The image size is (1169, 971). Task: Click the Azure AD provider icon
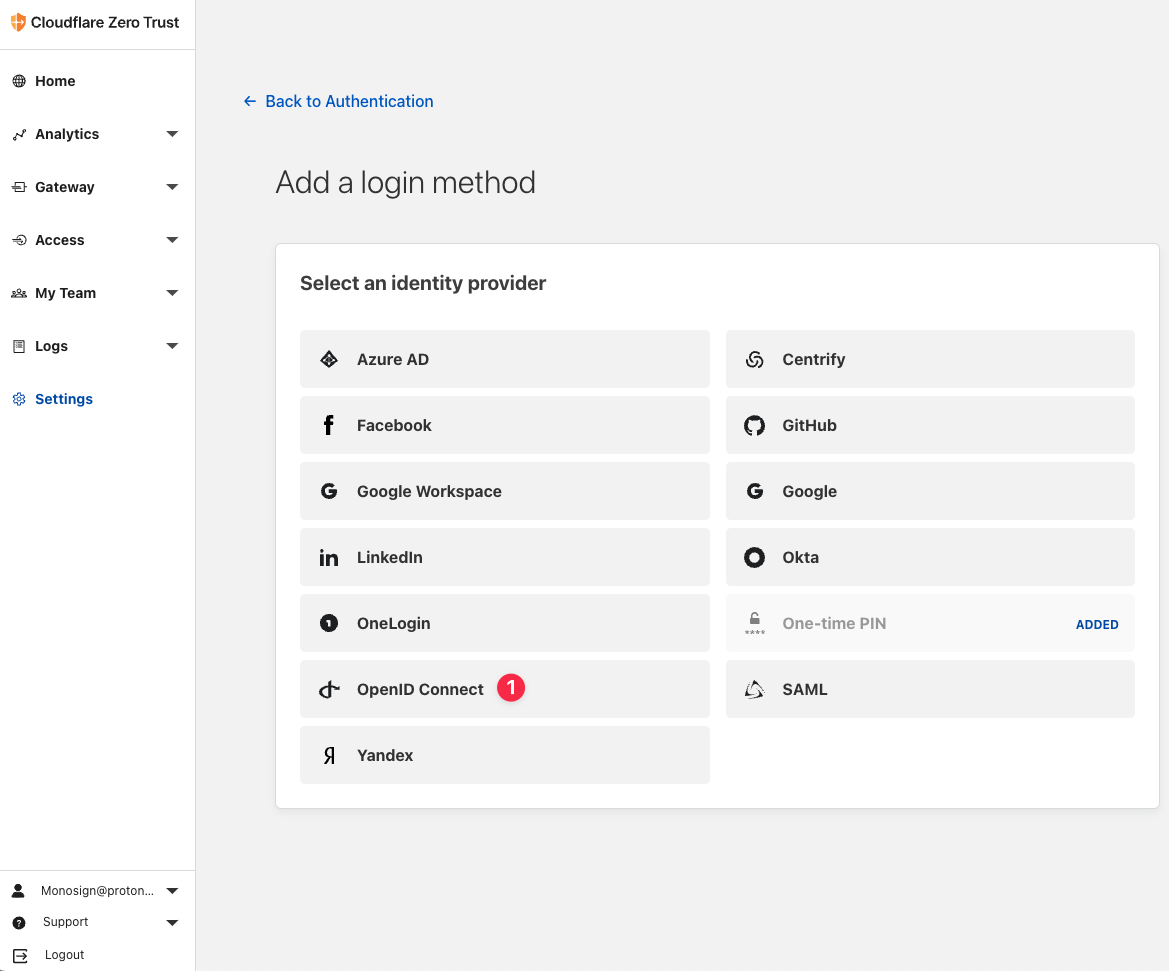point(329,359)
